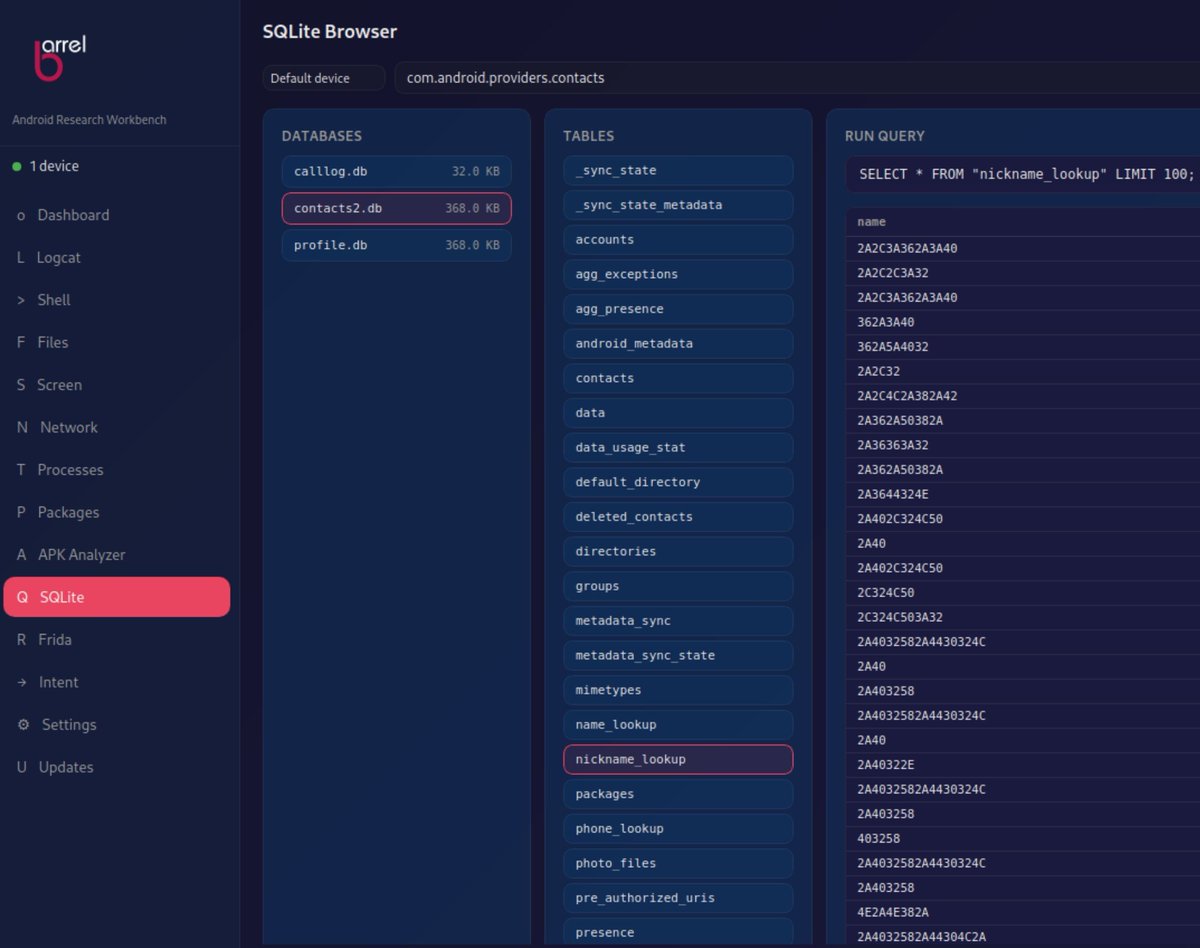Go to the Logcat page label
This screenshot has width=1200, height=948.
[x=59, y=258]
